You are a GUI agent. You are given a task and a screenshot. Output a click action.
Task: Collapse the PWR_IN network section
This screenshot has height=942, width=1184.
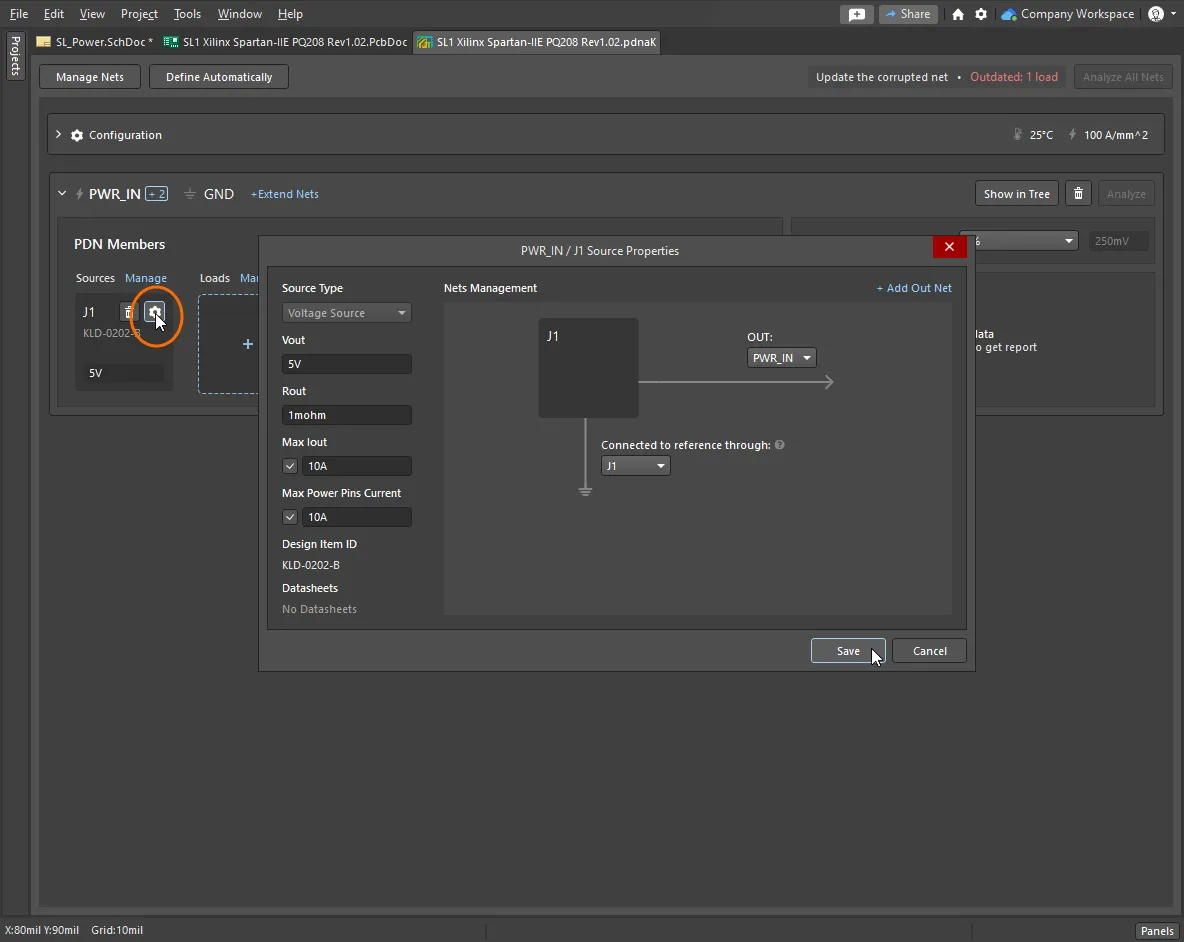pos(62,194)
